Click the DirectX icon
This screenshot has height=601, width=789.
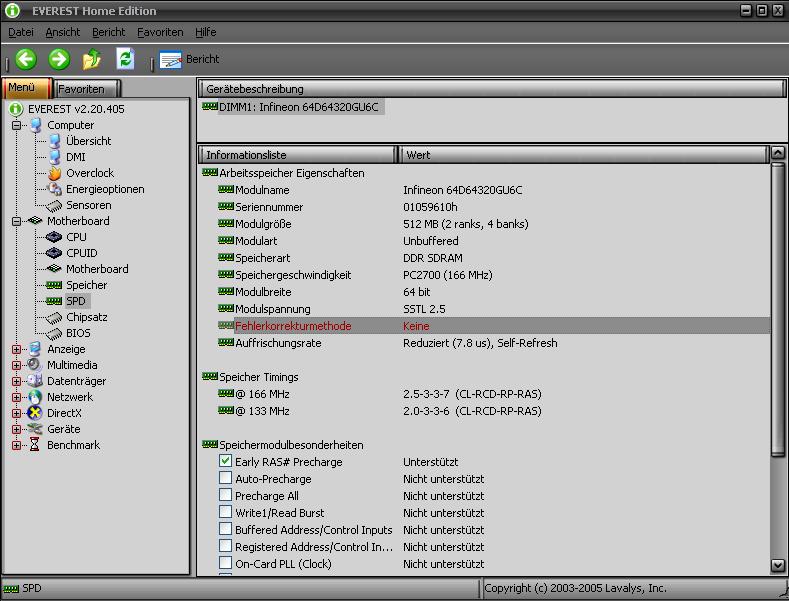(x=35, y=413)
